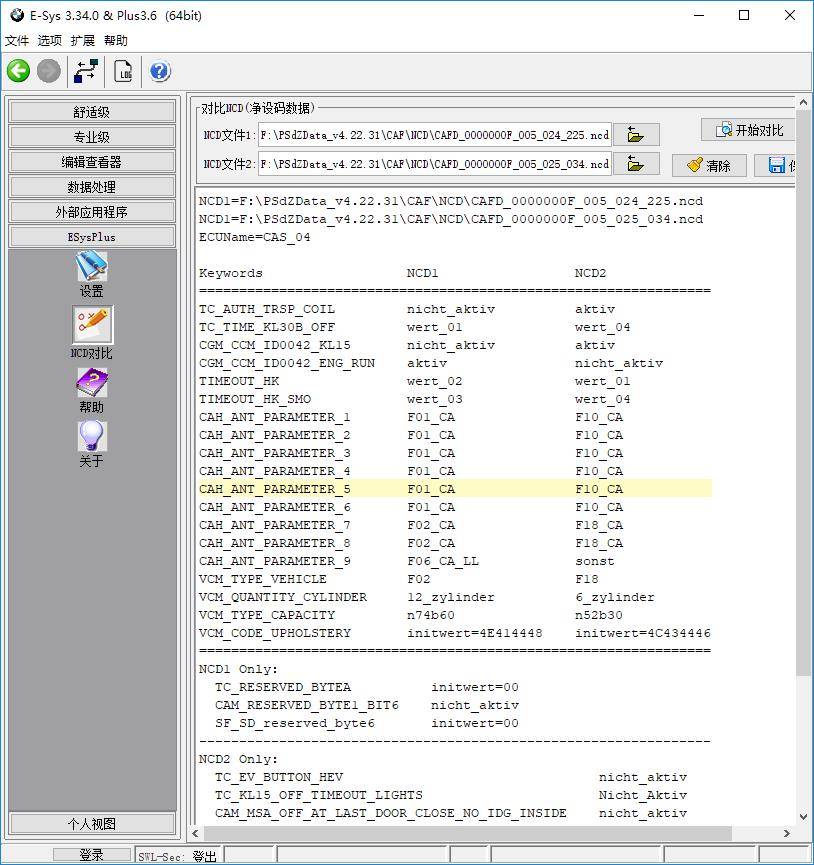Click the down arrow of the vertical scrollbar

tap(804, 816)
